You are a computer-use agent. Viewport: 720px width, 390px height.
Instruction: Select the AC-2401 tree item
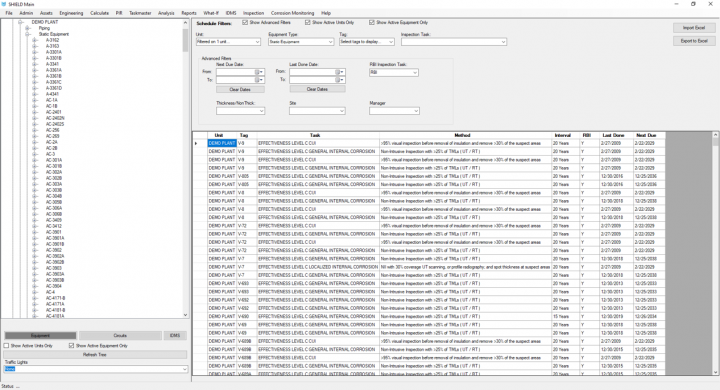[53, 112]
